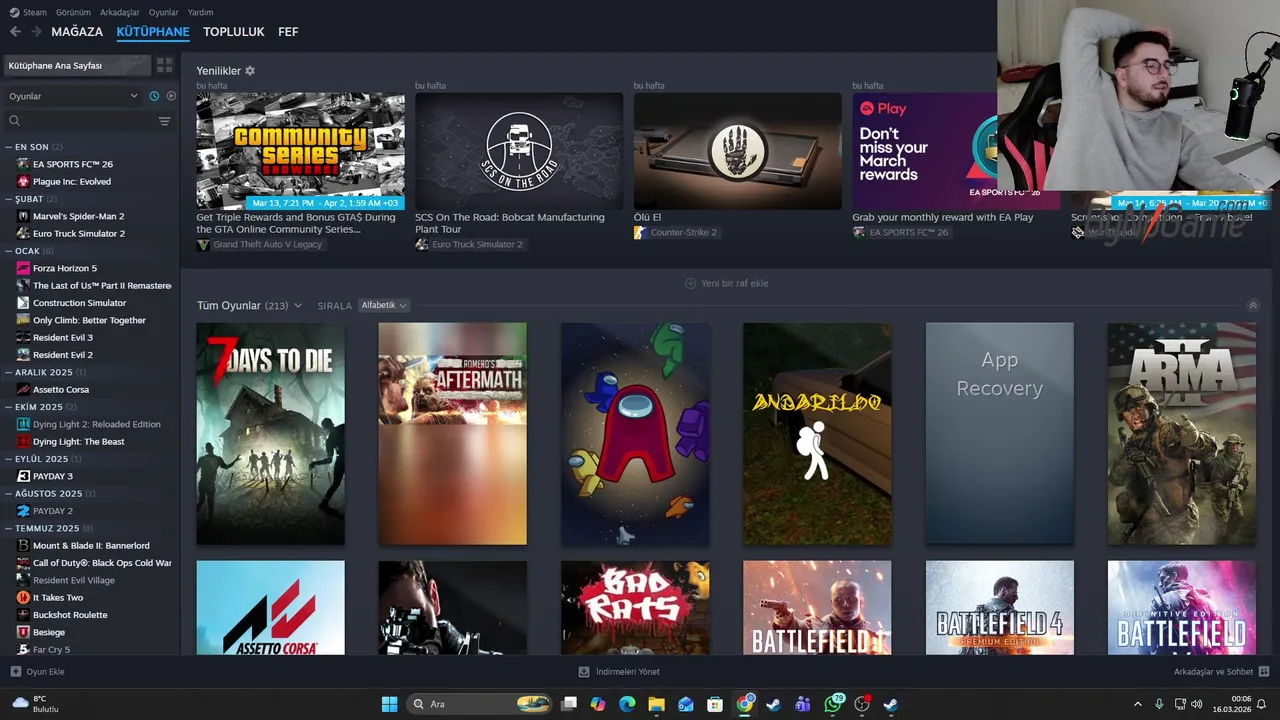The height and width of the screenshot is (720, 1280).
Task: Open Microsoft Store from the taskbar
Action: [715, 704]
